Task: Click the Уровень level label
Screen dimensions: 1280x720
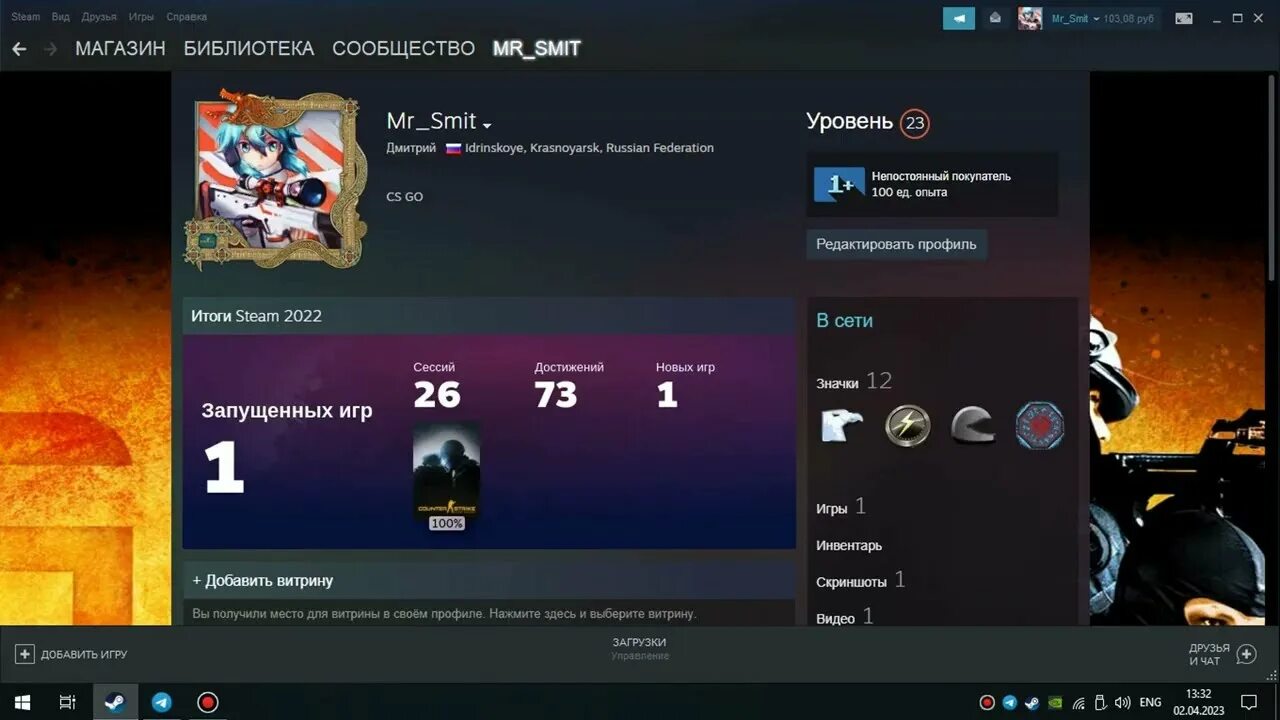Action: tap(850, 122)
